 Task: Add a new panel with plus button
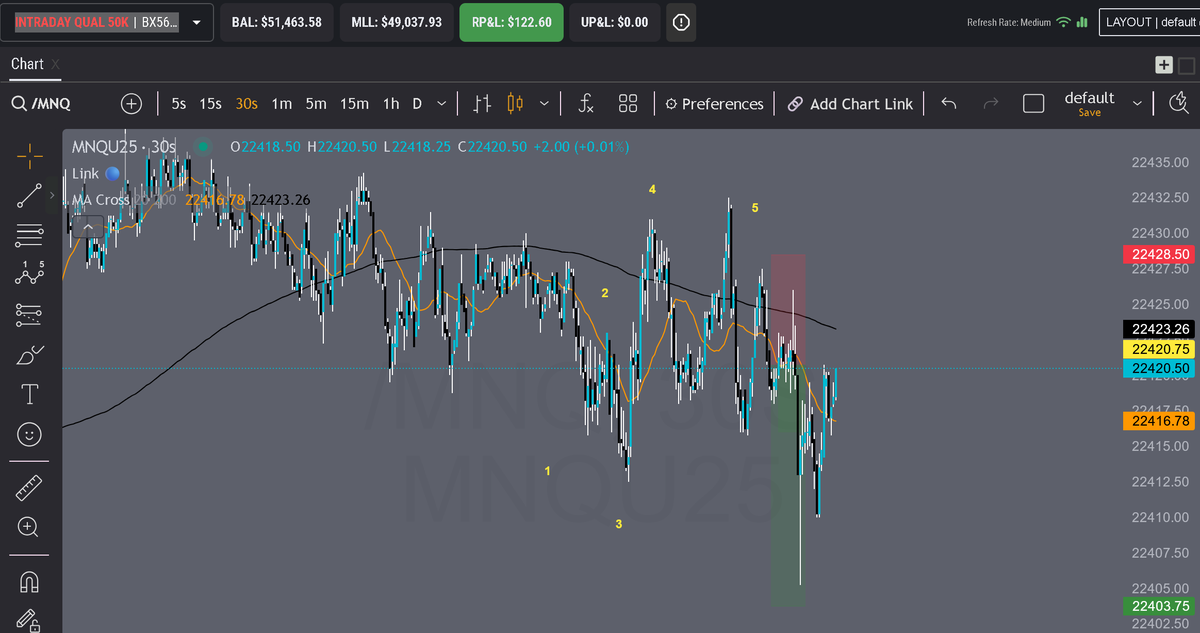1164,64
